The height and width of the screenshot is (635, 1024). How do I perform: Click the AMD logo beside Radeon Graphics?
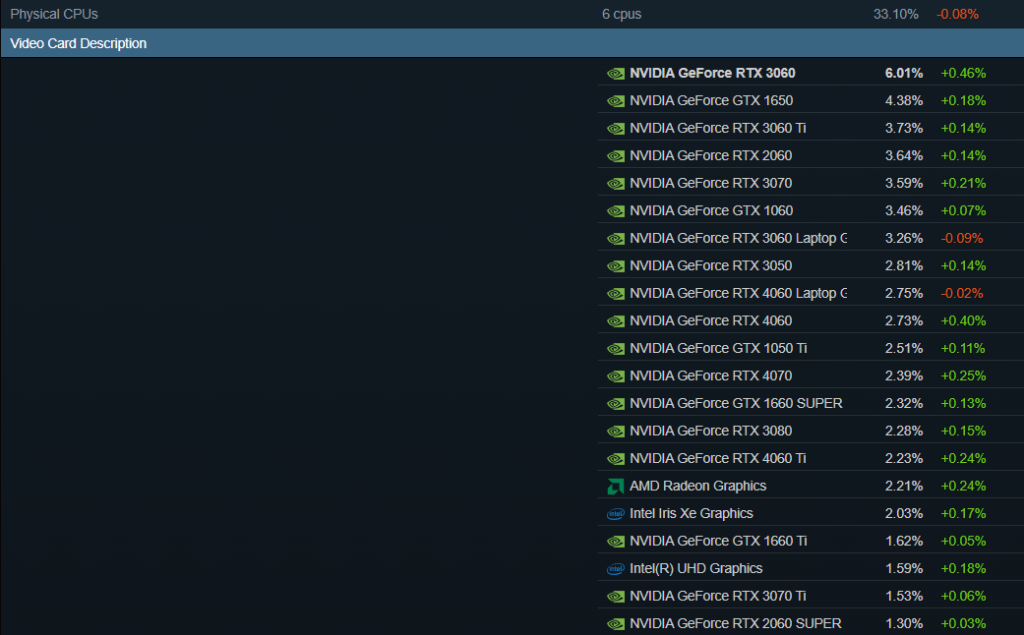point(615,487)
